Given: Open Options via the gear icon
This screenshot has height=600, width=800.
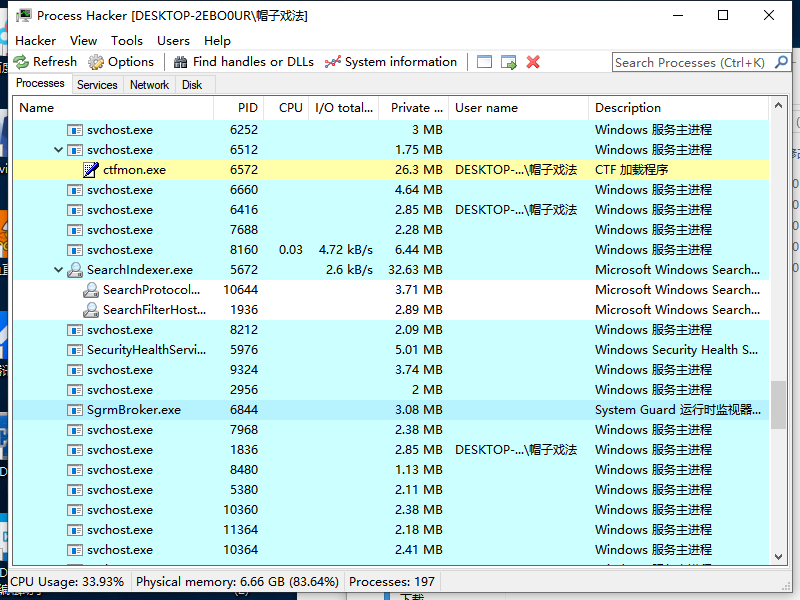Looking at the screenshot, I should [96, 62].
